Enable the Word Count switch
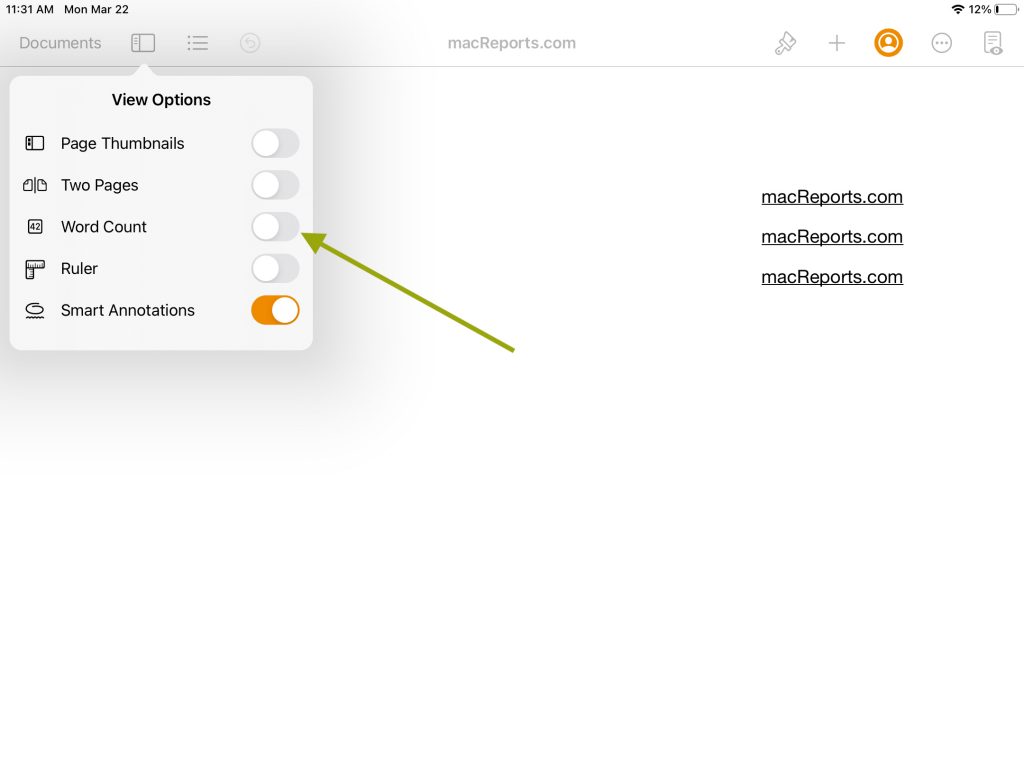 click(275, 227)
